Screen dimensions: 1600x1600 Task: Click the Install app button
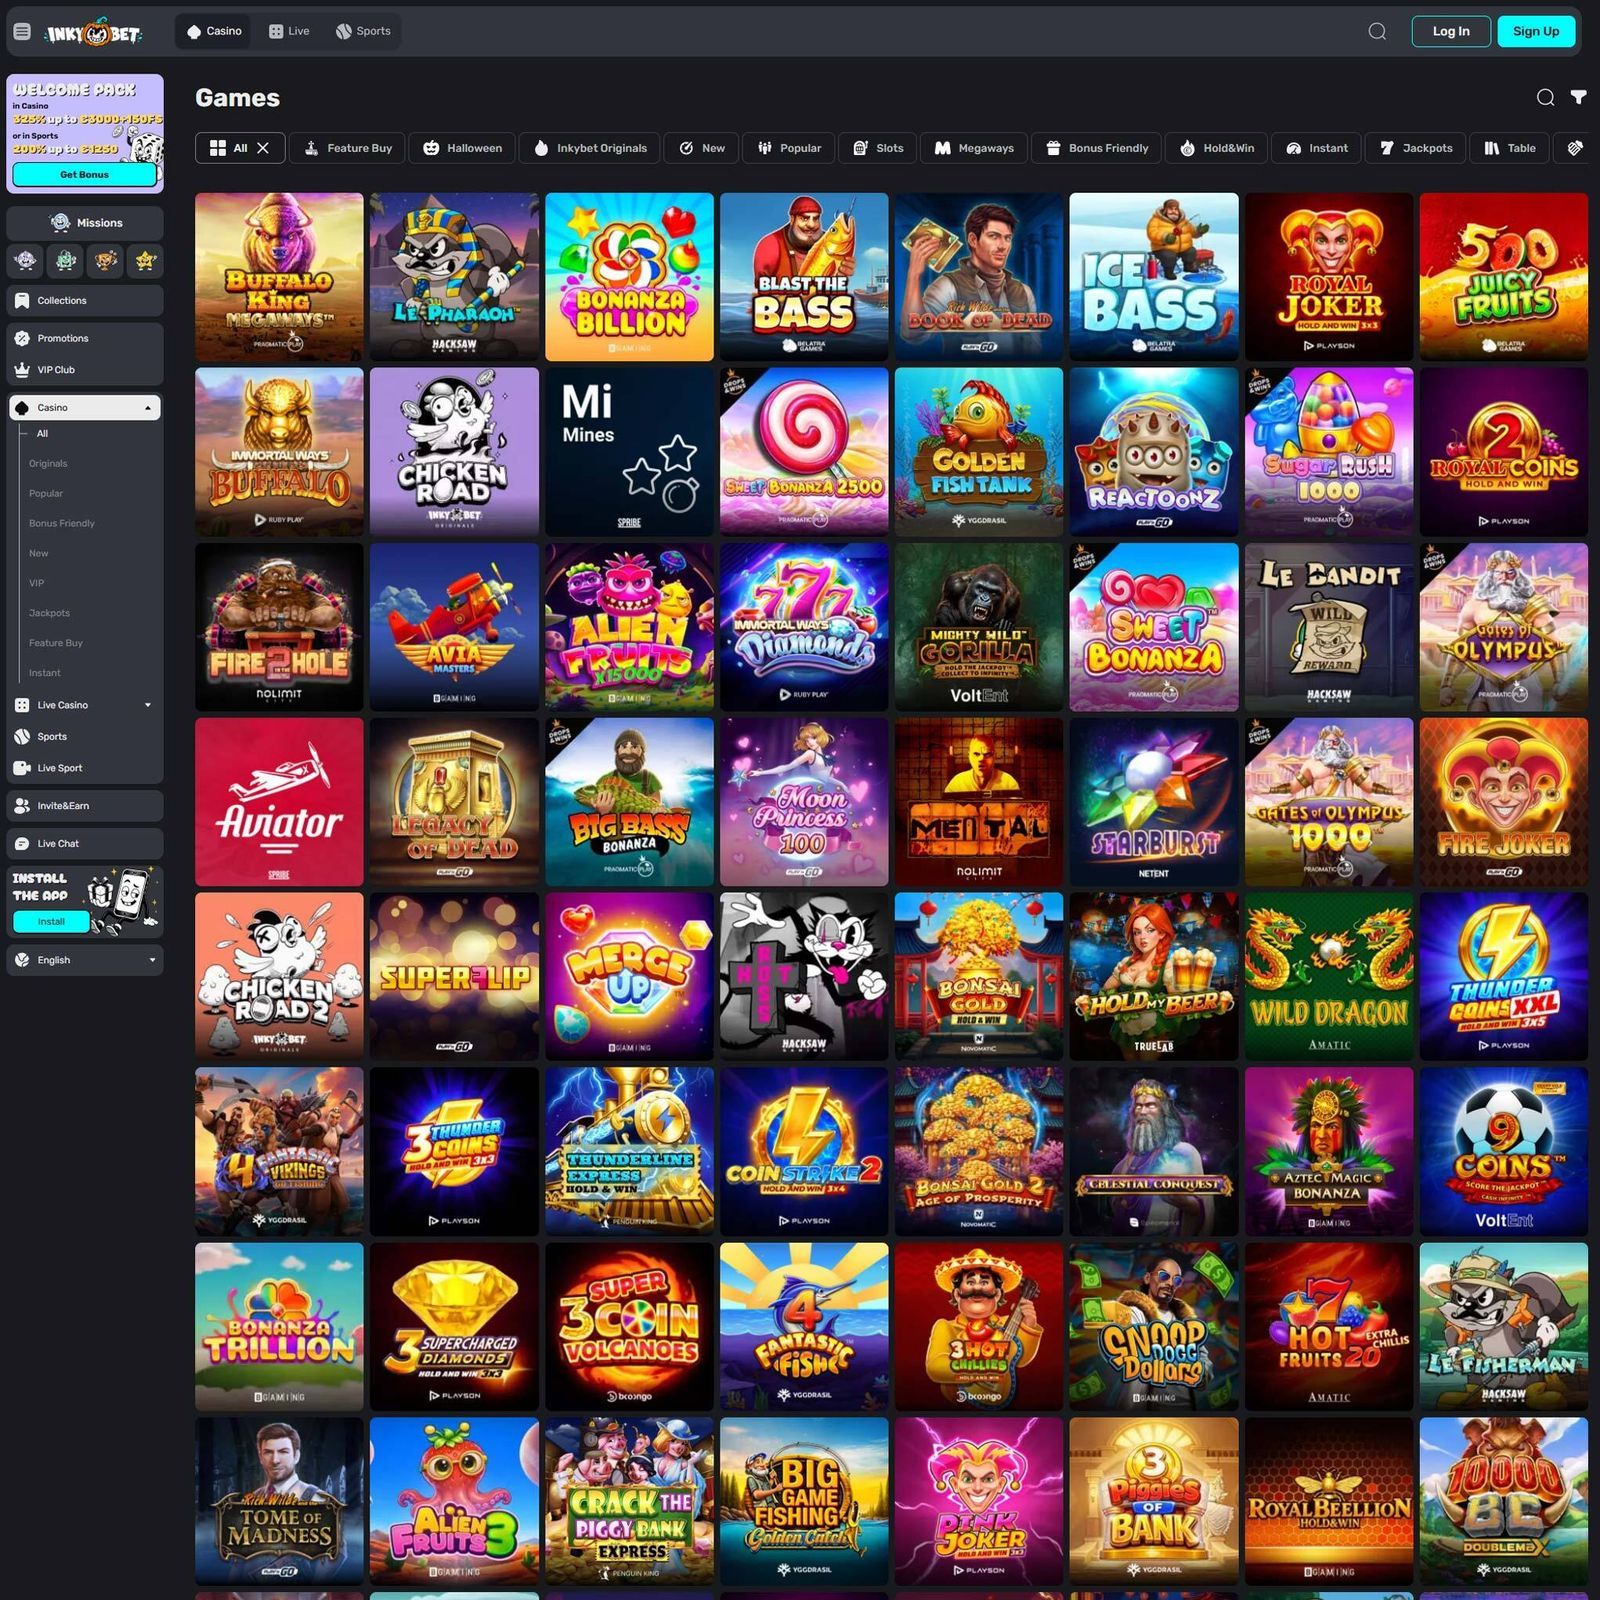(51, 921)
